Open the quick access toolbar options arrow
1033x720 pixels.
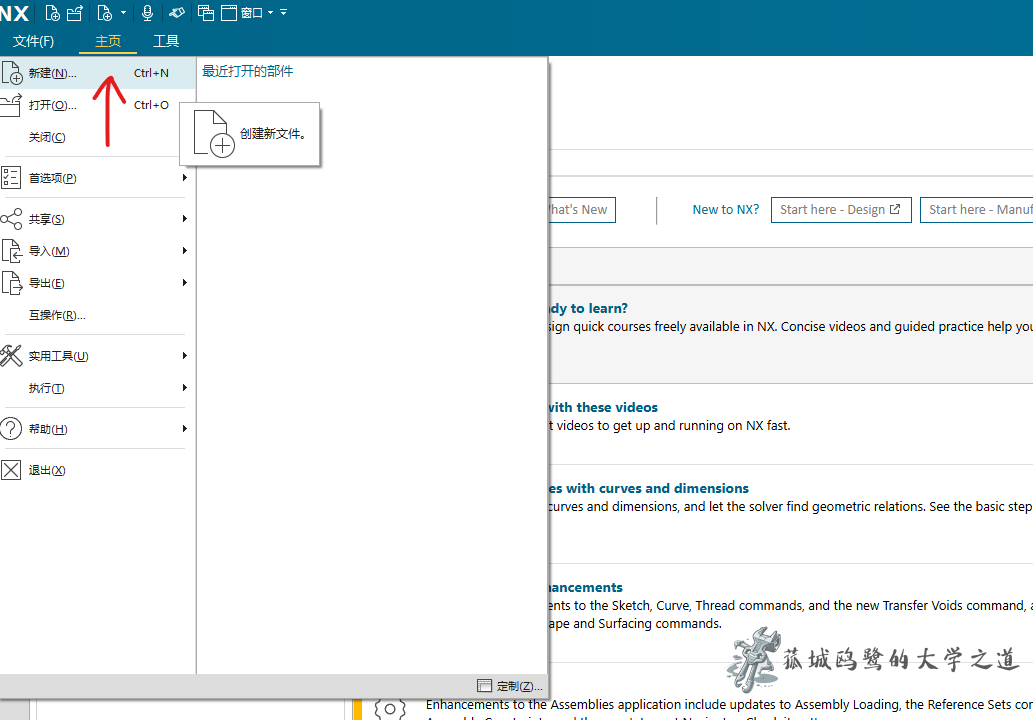(x=283, y=13)
